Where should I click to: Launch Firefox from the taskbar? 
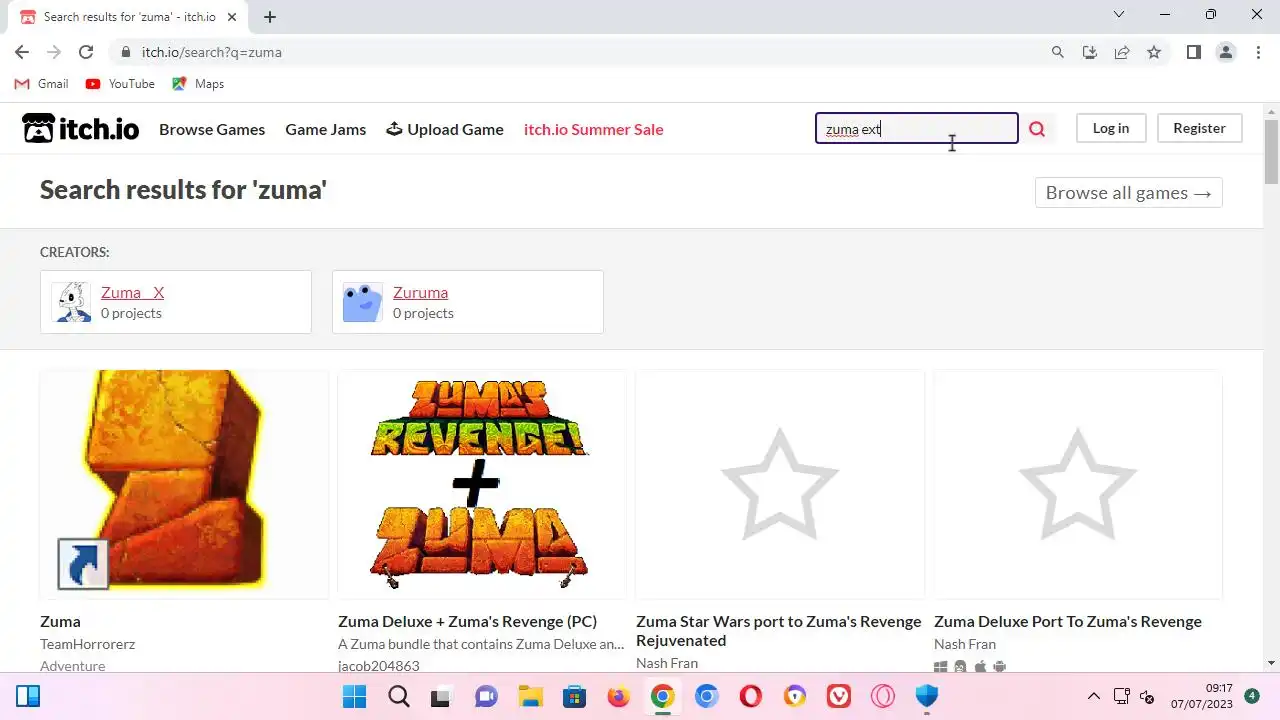[618, 696]
